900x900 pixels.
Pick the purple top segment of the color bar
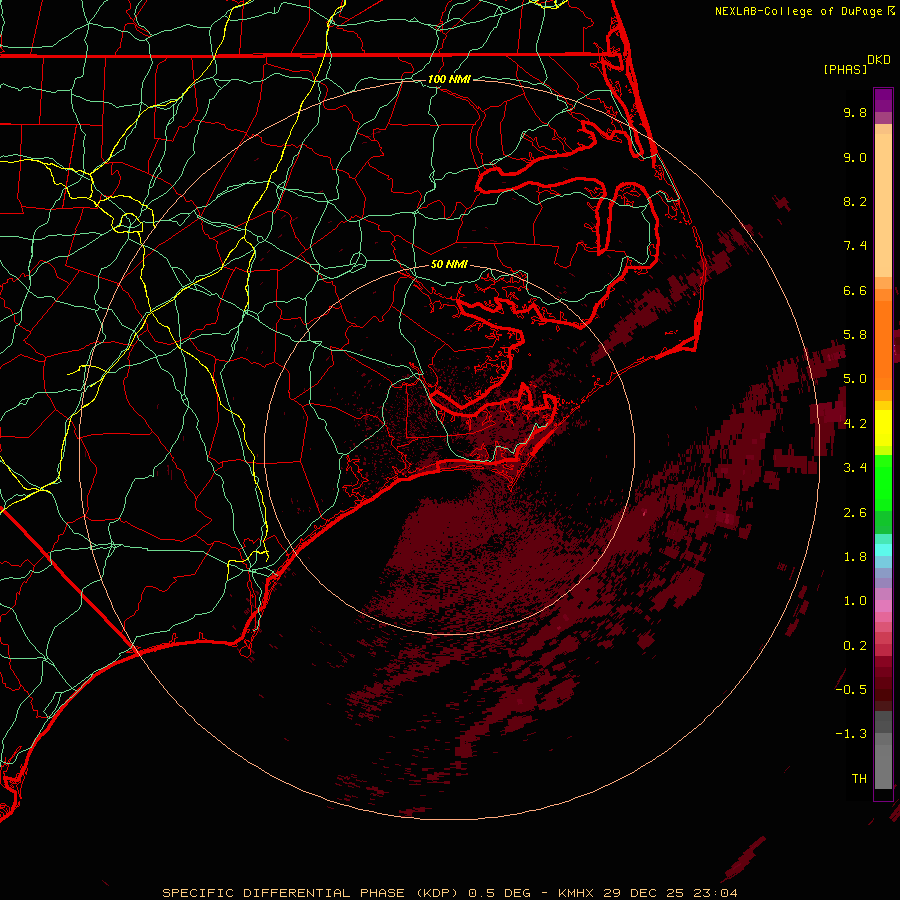[883, 100]
